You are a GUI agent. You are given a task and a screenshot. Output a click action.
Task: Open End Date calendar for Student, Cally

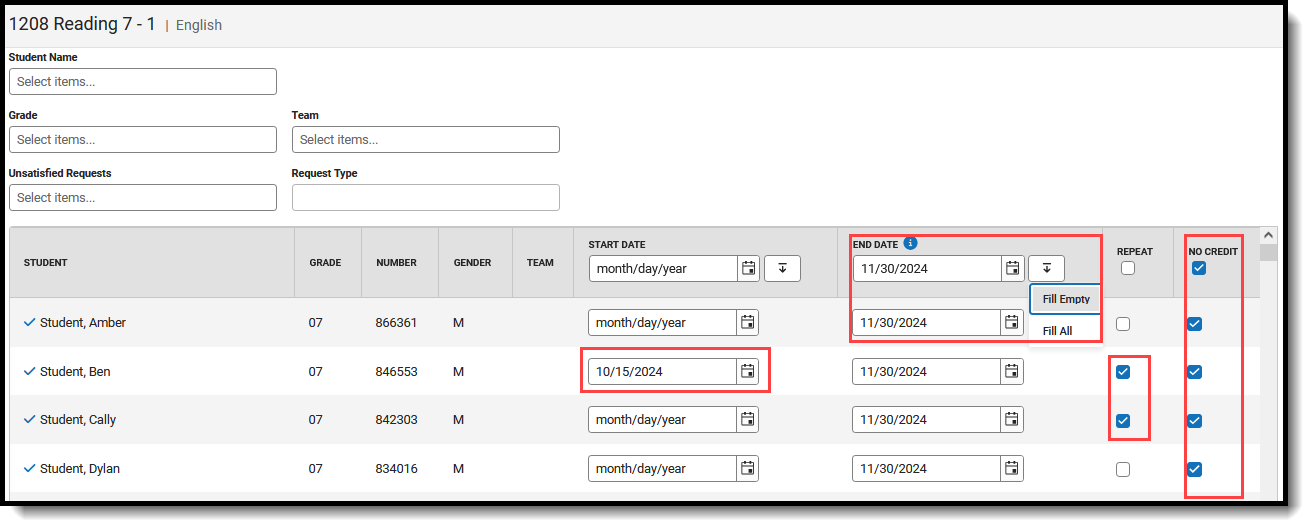click(x=1012, y=420)
